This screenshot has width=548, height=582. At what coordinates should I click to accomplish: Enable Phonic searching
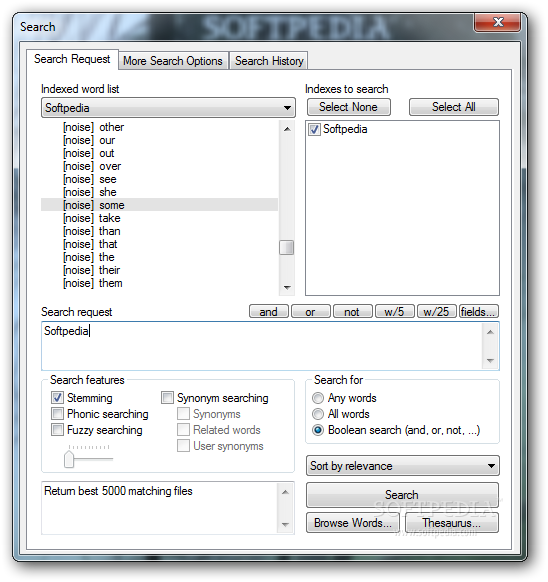pos(57,414)
